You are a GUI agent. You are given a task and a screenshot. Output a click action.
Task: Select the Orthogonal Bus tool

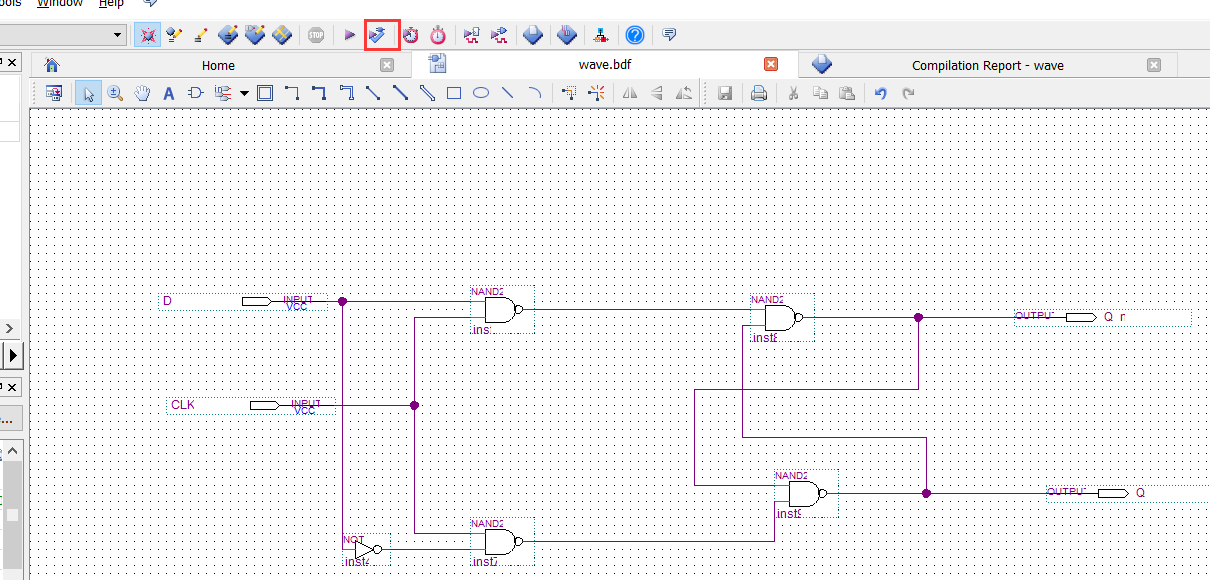(319, 94)
